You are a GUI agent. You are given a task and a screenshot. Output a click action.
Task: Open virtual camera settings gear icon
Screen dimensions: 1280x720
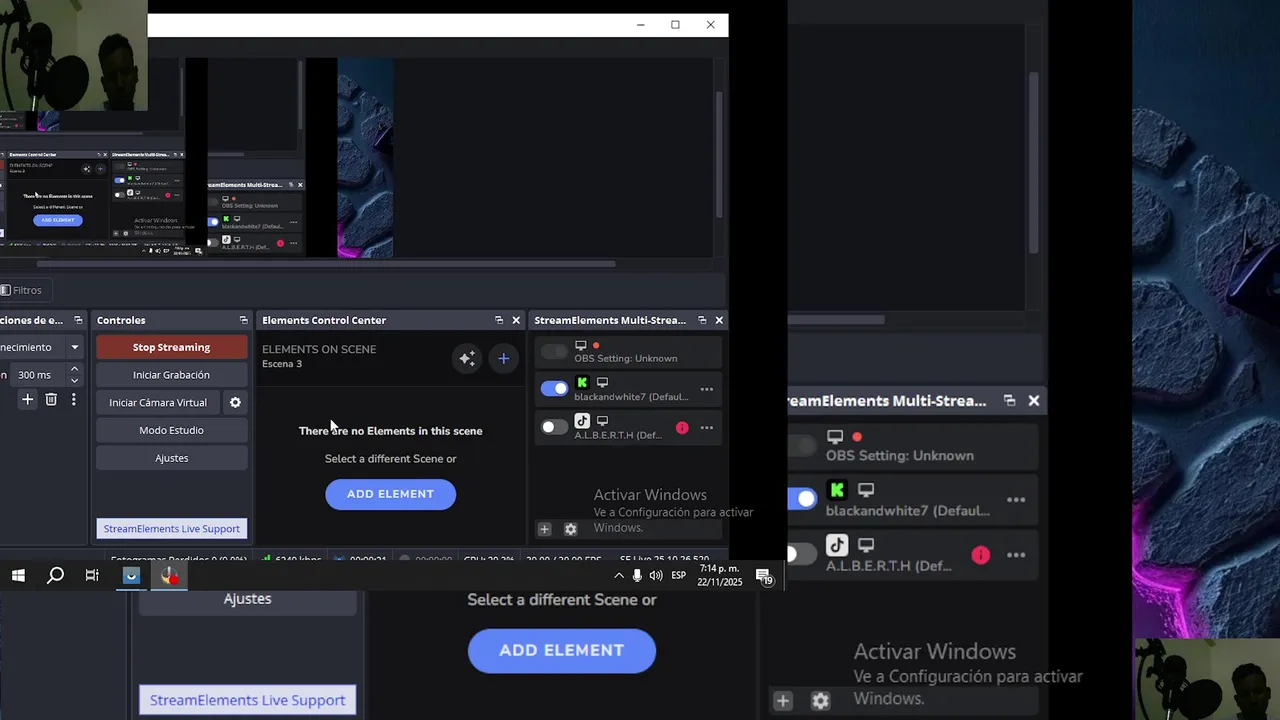coord(235,402)
